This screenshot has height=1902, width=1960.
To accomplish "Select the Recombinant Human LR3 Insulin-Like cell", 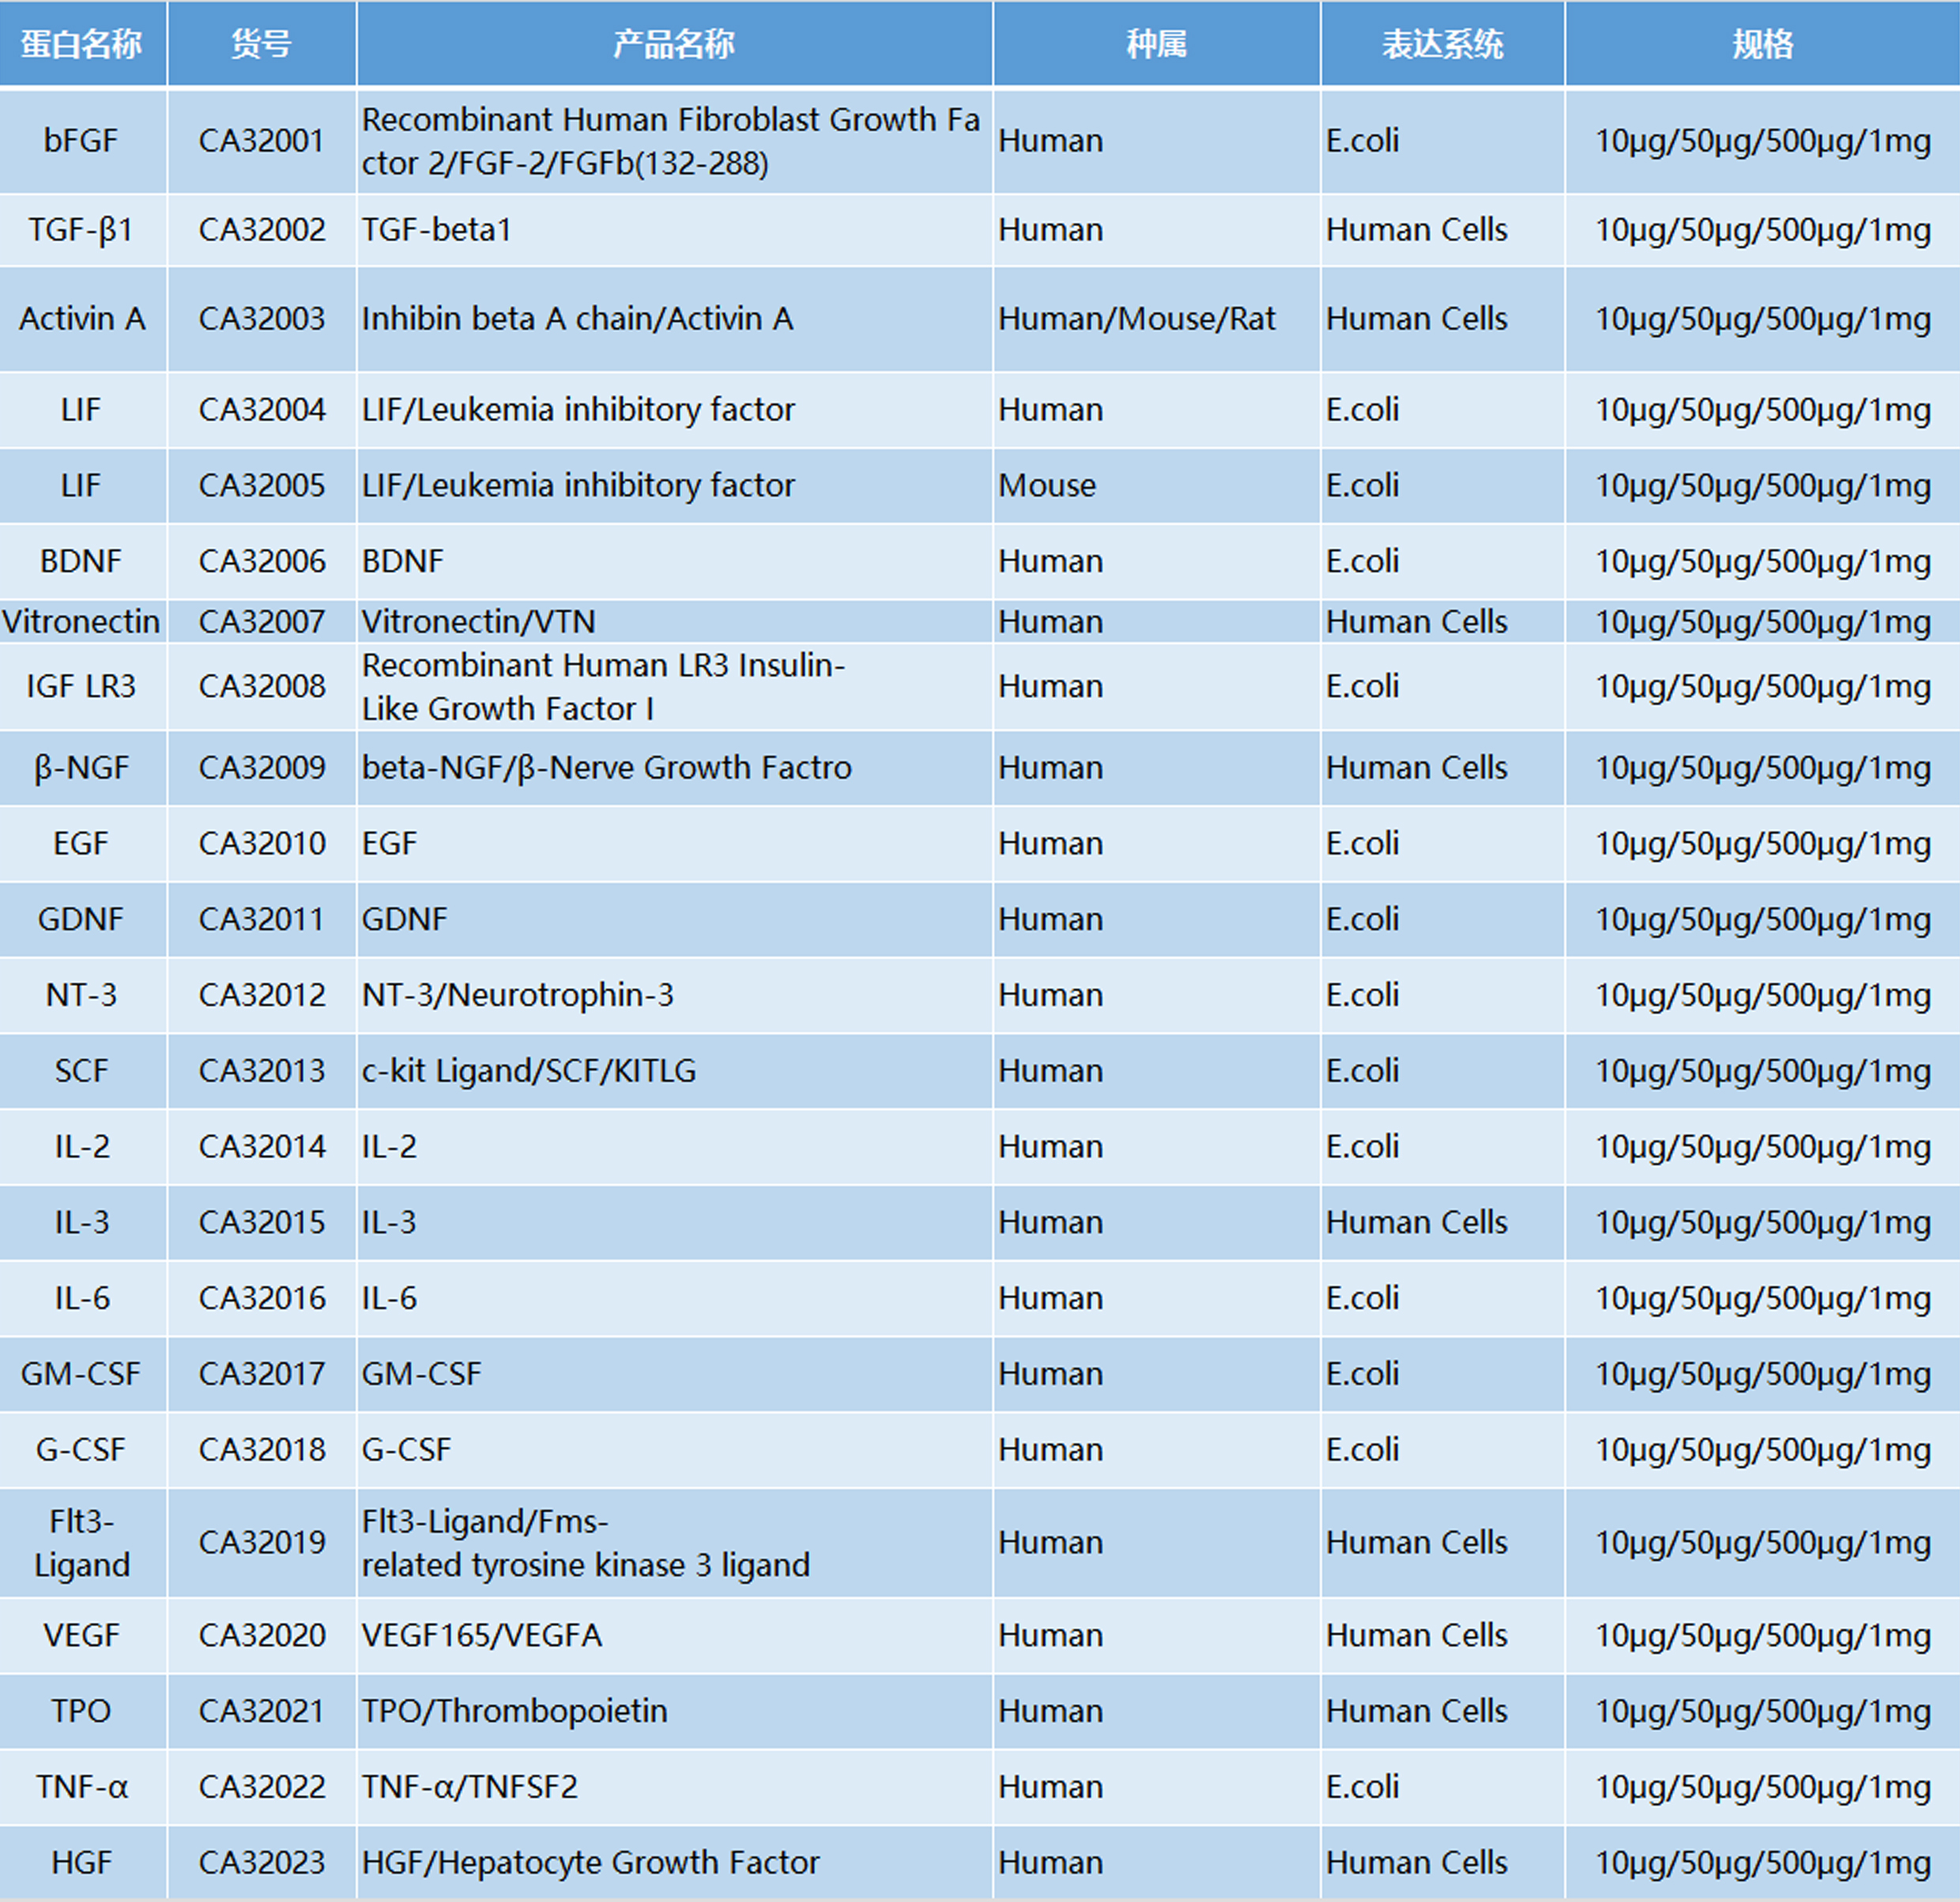I will point(674,687).
